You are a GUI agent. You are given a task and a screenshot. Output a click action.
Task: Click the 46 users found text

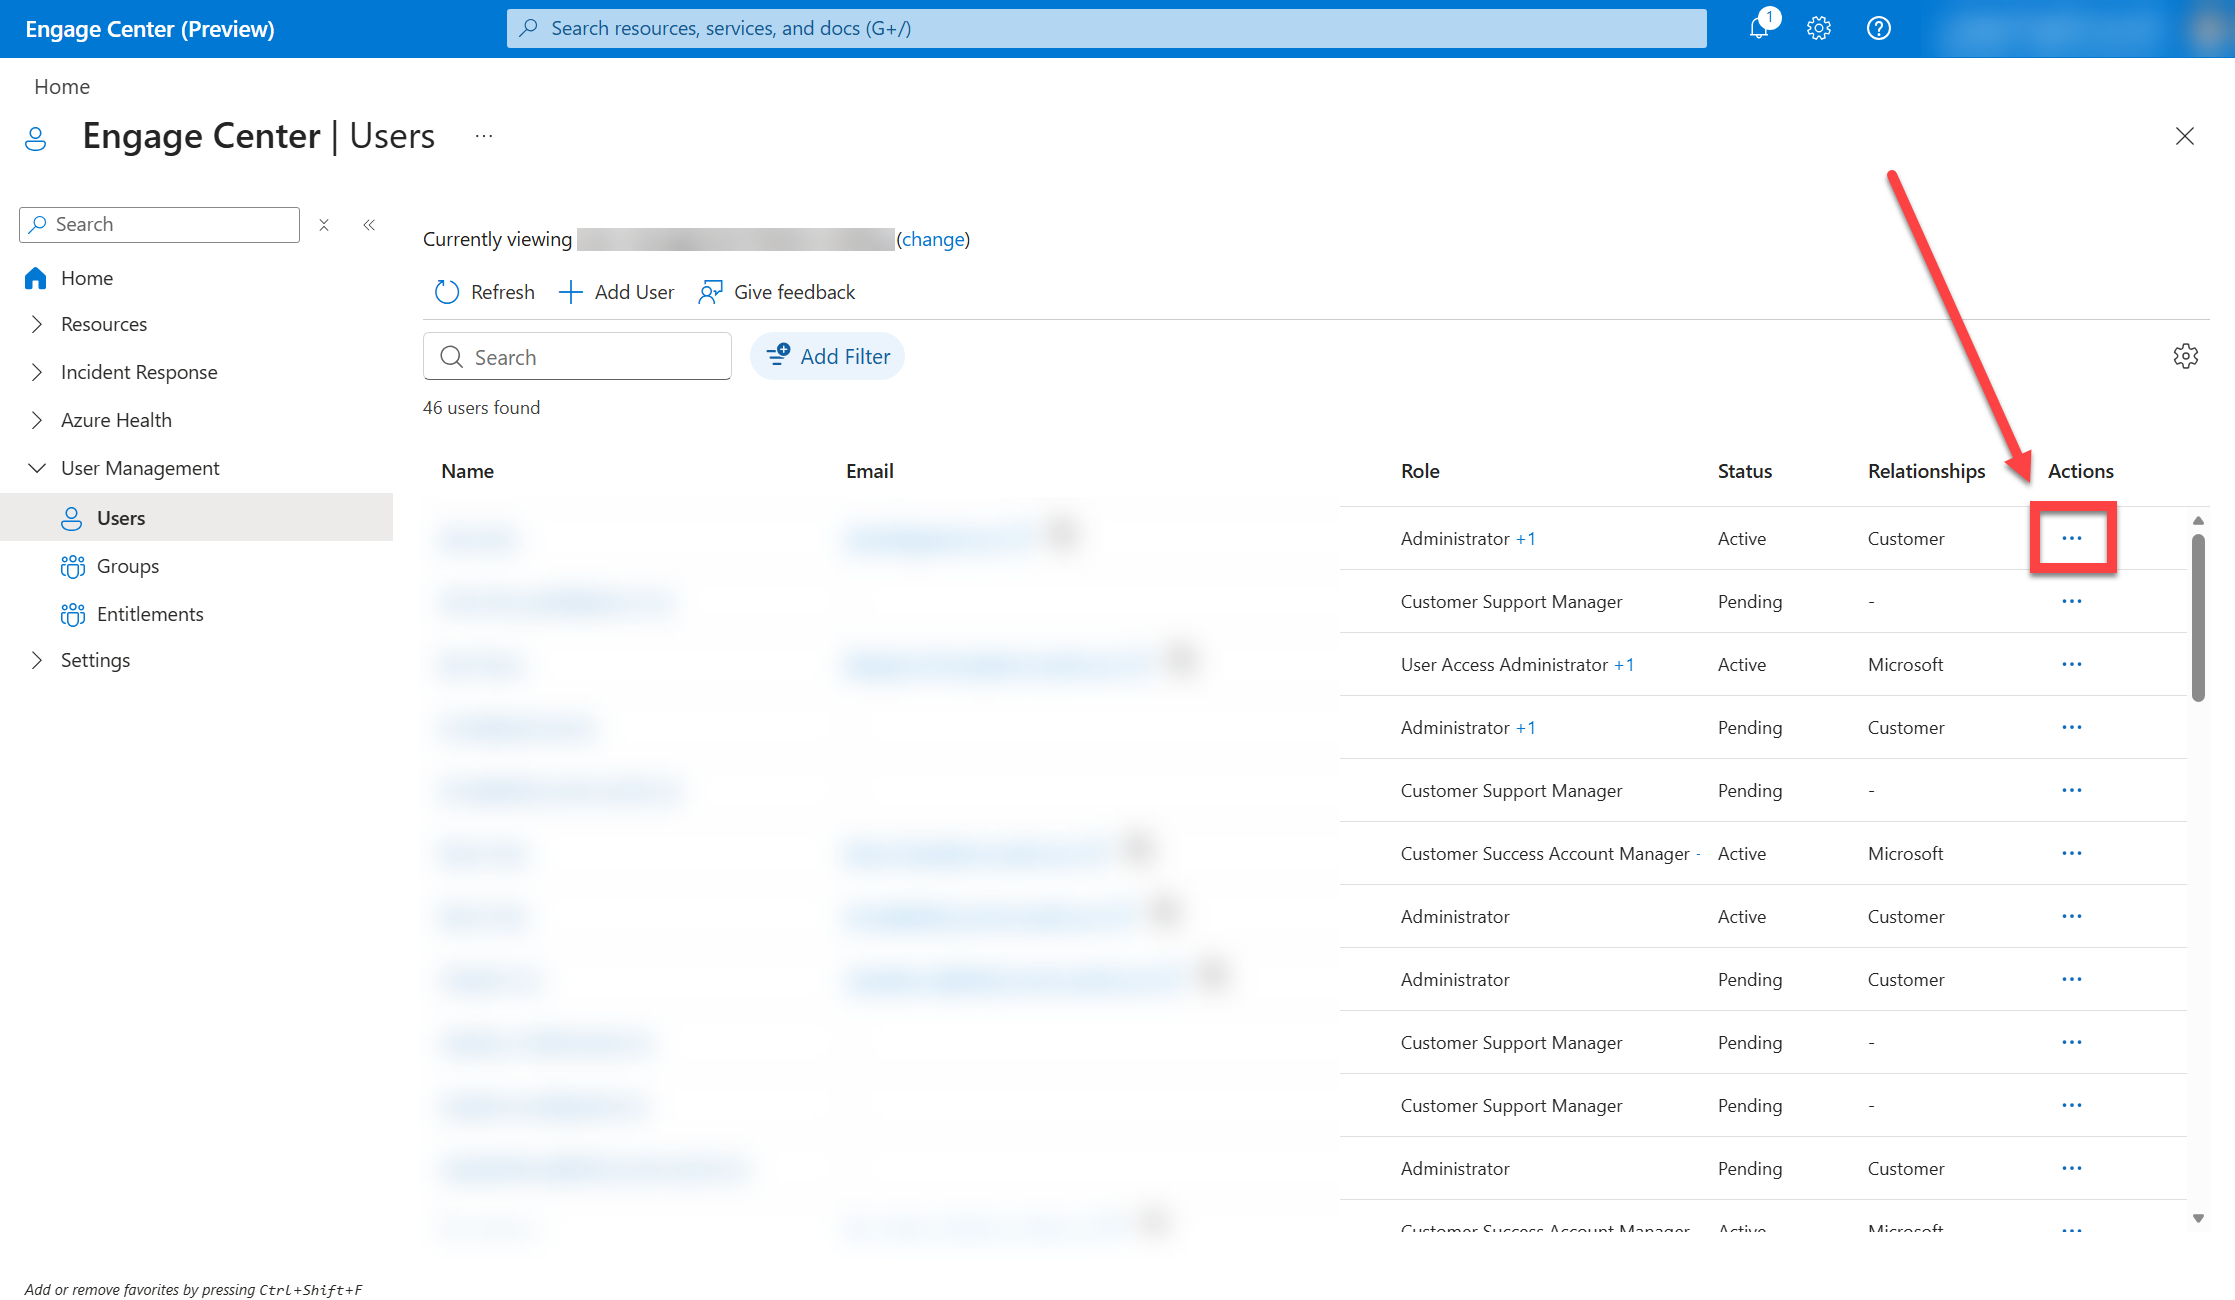[x=481, y=407]
